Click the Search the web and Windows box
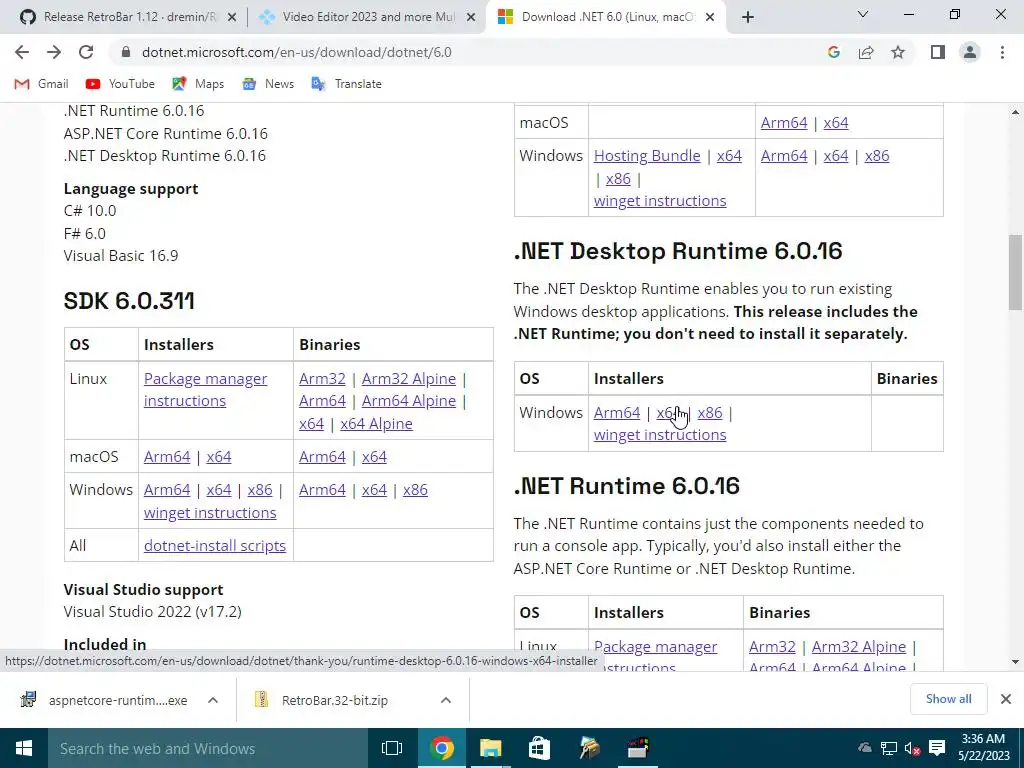Screen dimensions: 1024x768 tap(208, 748)
